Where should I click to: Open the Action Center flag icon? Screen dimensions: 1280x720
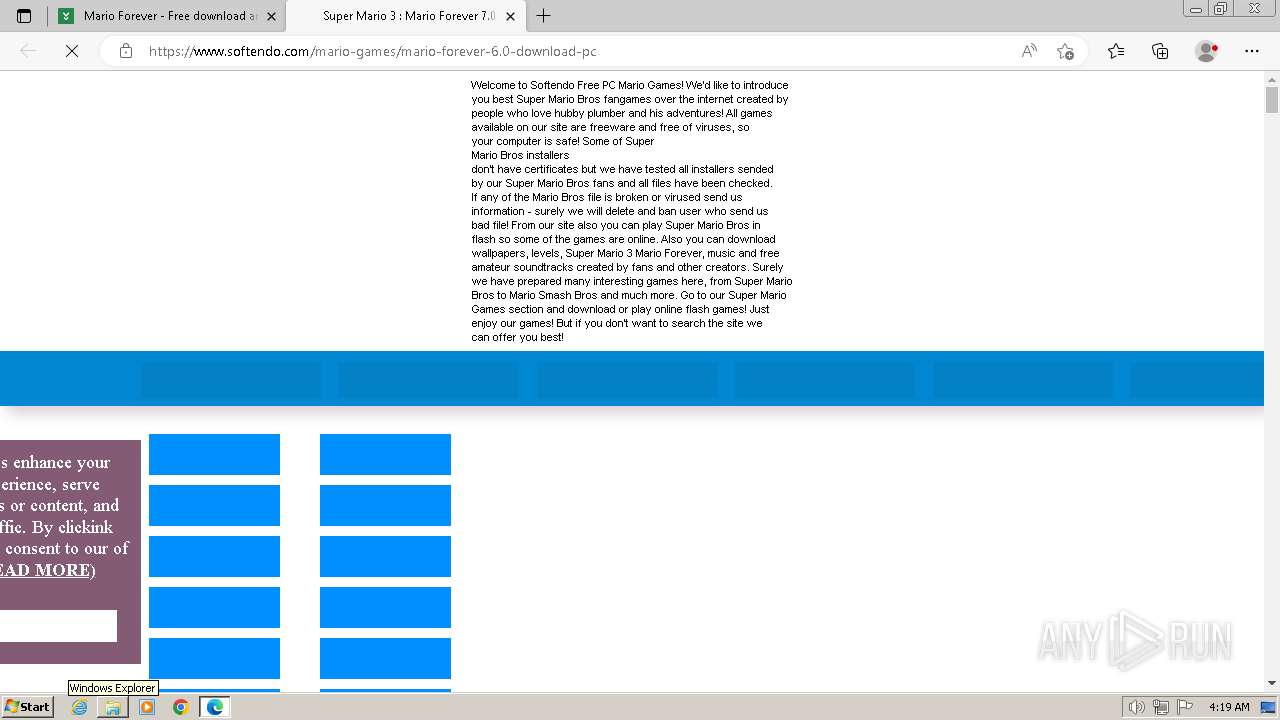click(1185, 707)
